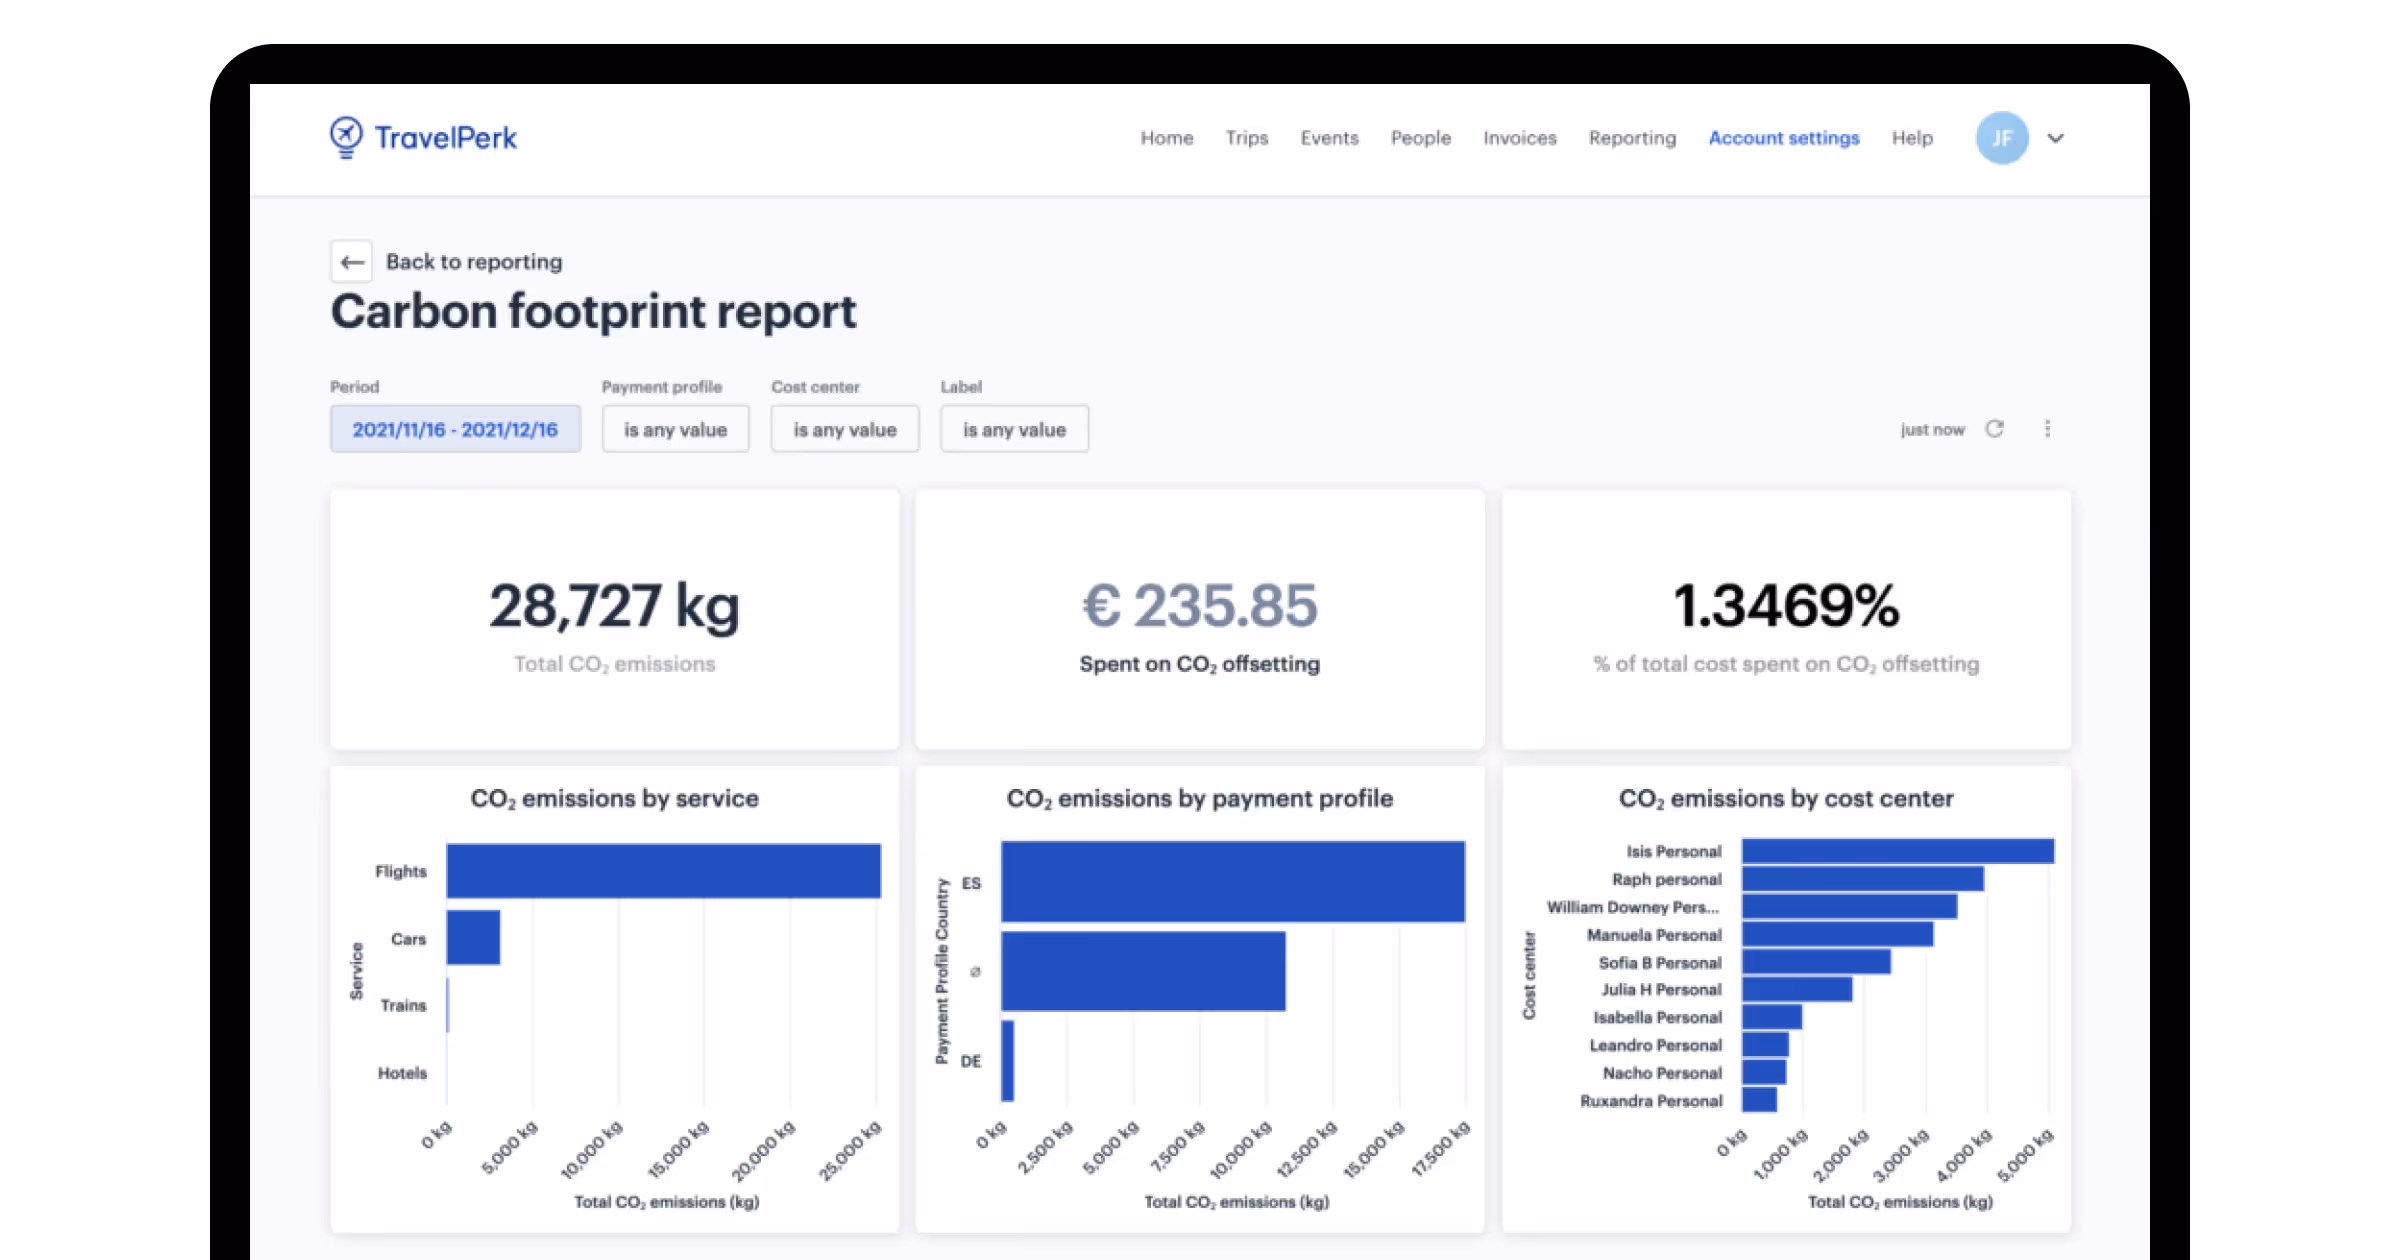Screen dimensions: 2400x1260
Task: Click Back to reporting link
Action: 474,262
